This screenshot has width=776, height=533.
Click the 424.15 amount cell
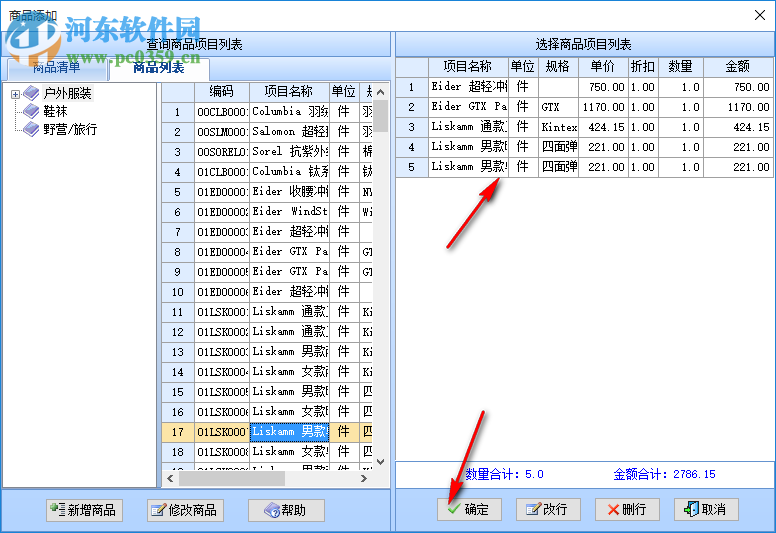pos(738,127)
